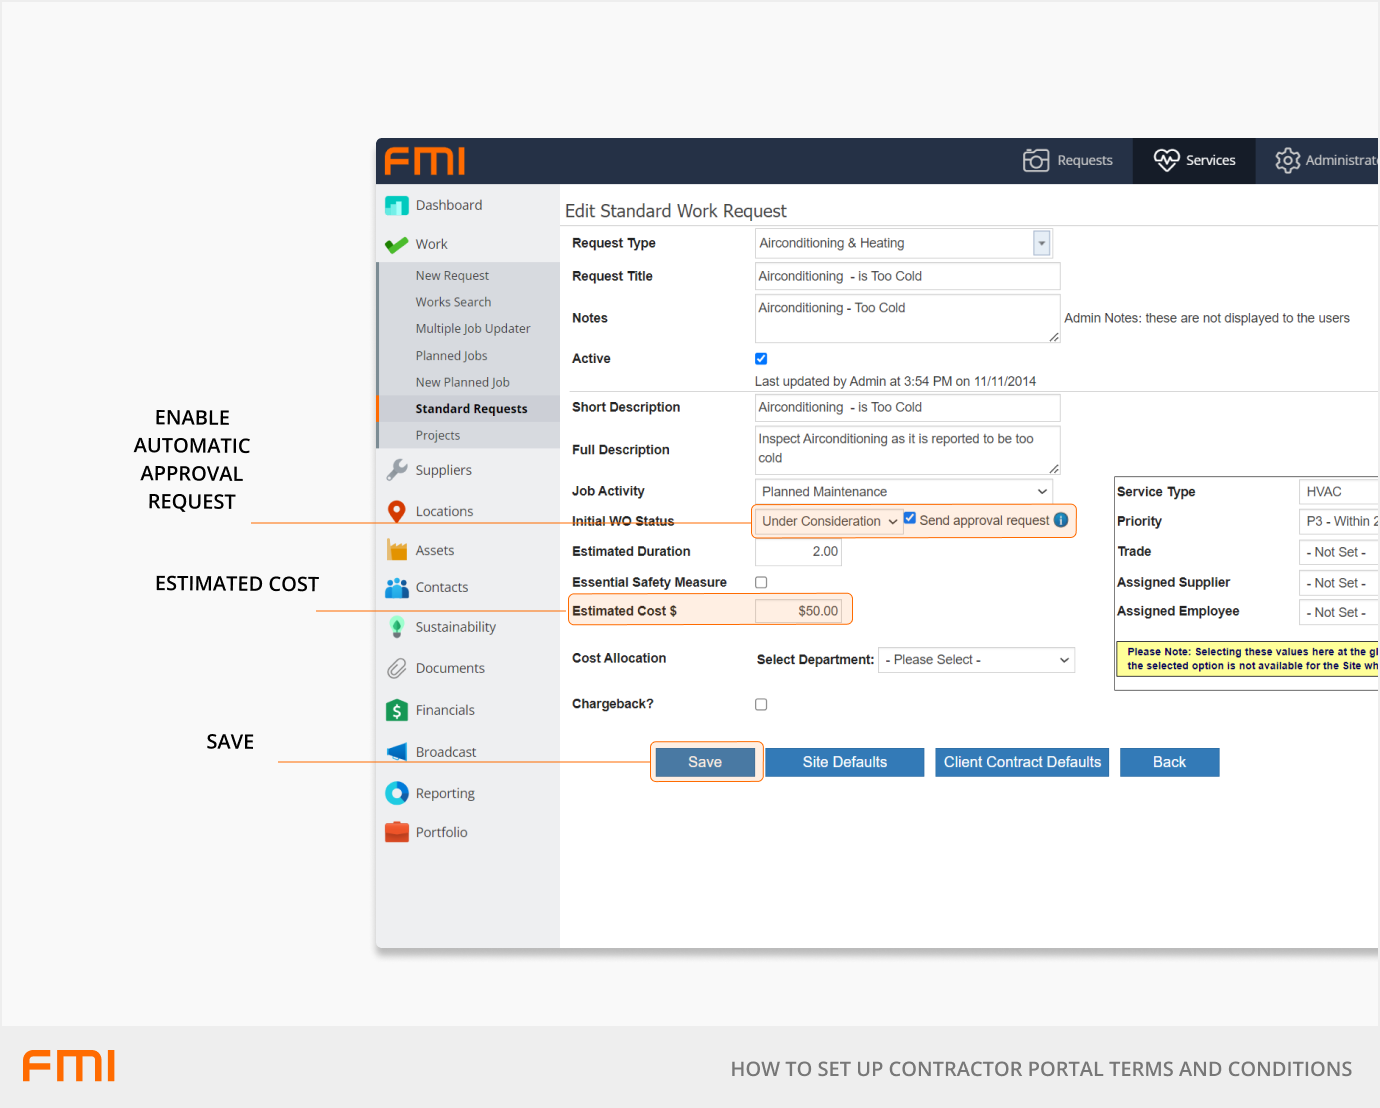Viewport: 1380px width, 1108px height.
Task: Click the Estimated Cost $ input field
Action: tap(799, 611)
